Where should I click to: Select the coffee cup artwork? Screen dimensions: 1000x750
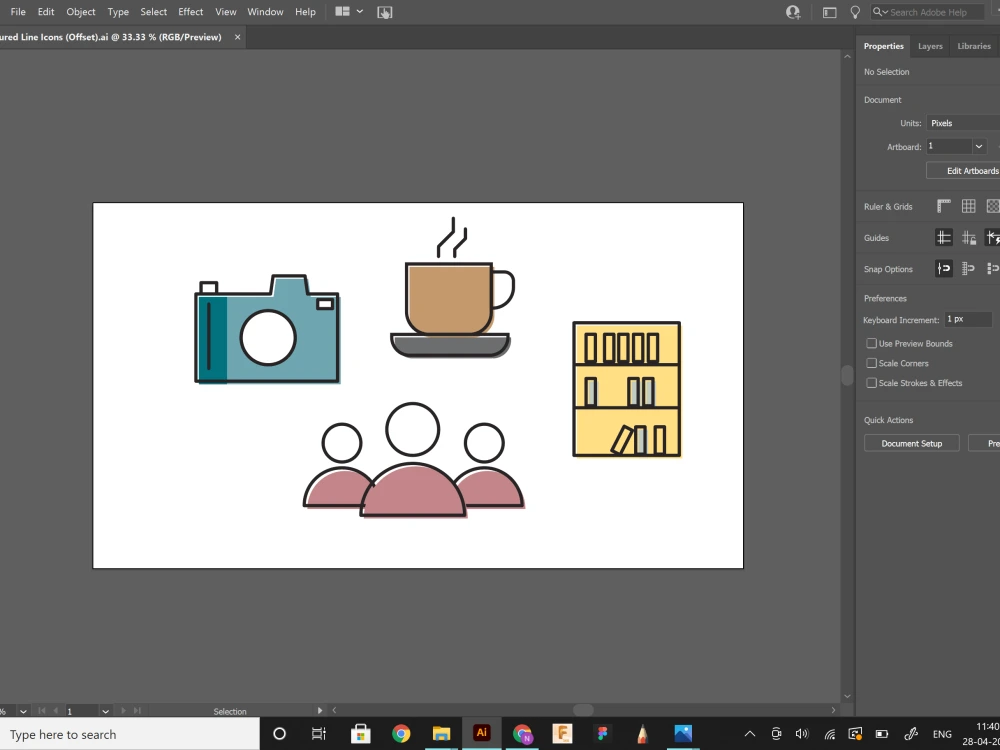[x=452, y=287]
